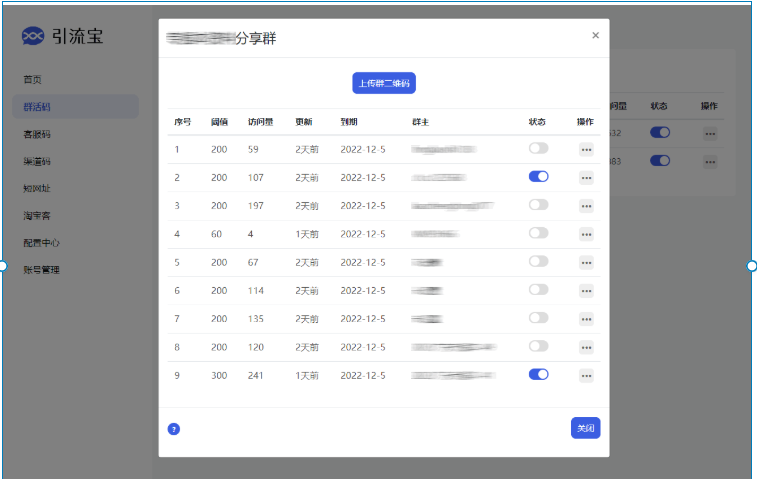Expand the more-options menu for row 2
Screen dimensions: 757x479
pyautogui.click(x=586, y=178)
